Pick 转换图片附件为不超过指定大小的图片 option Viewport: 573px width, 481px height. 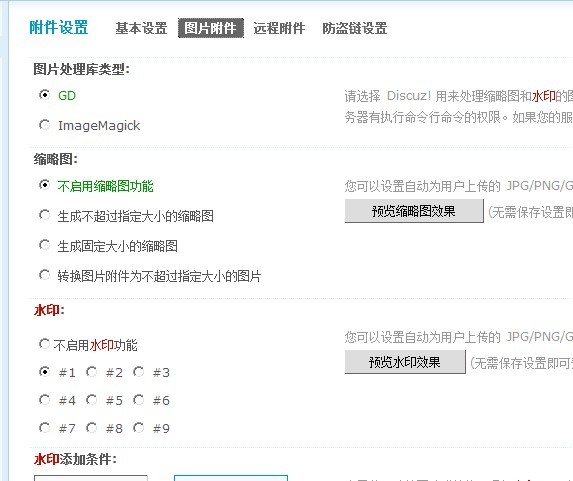coord(44,275)
